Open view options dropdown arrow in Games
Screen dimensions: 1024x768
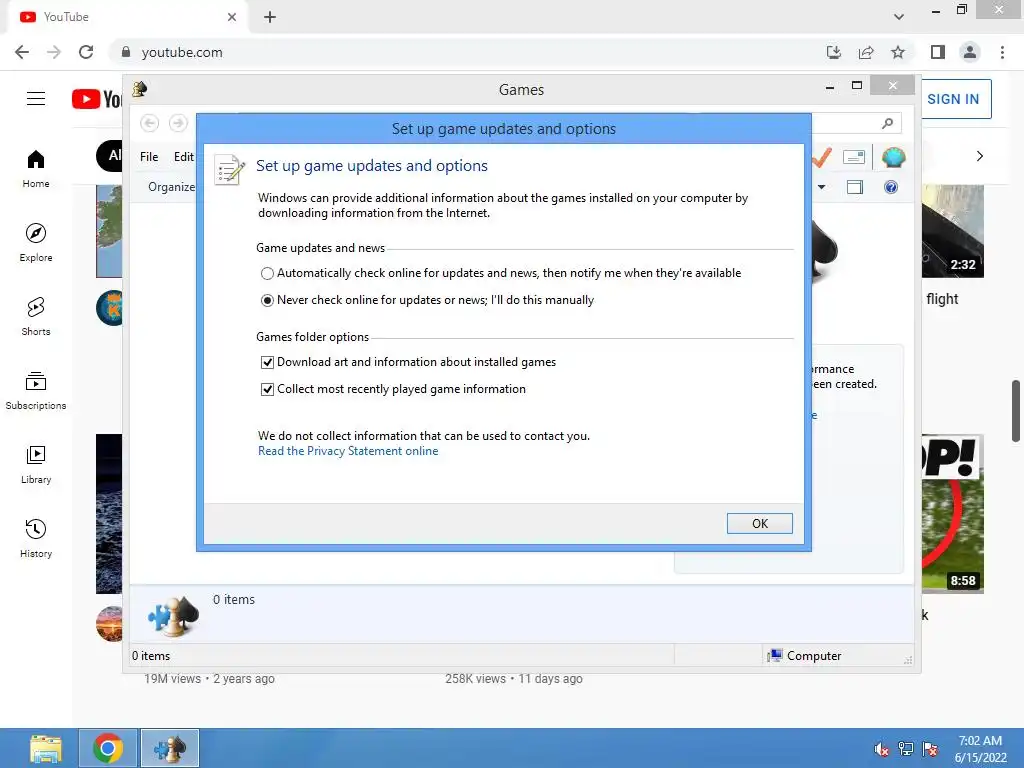pos(822,187)
